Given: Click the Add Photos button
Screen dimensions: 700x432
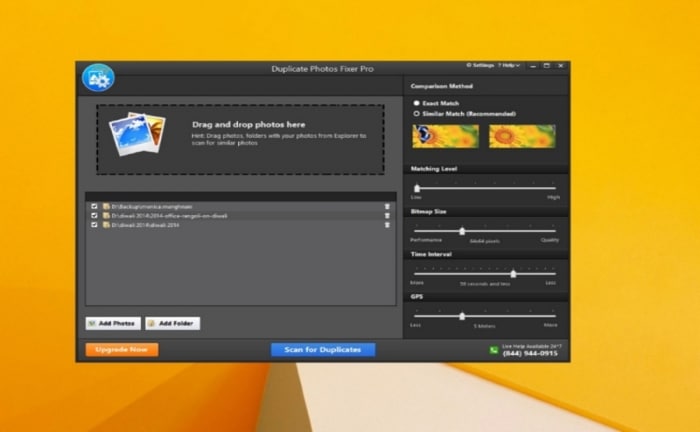Looking at the screenshot, I should [113, 323].
